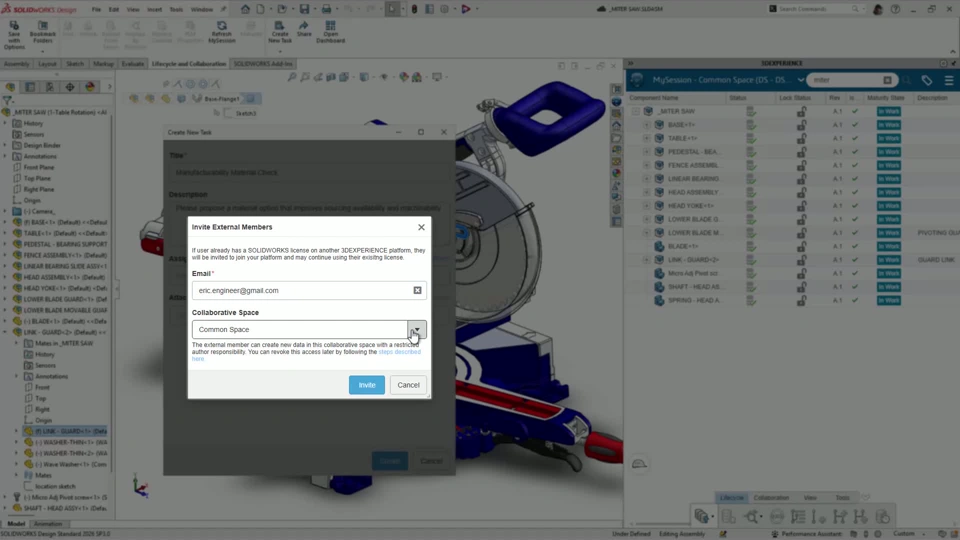Image resolution: width=960 pixels, height=540 pixels.
Task: Open the 'steps described here' link
Action: [x=399, y=352]
